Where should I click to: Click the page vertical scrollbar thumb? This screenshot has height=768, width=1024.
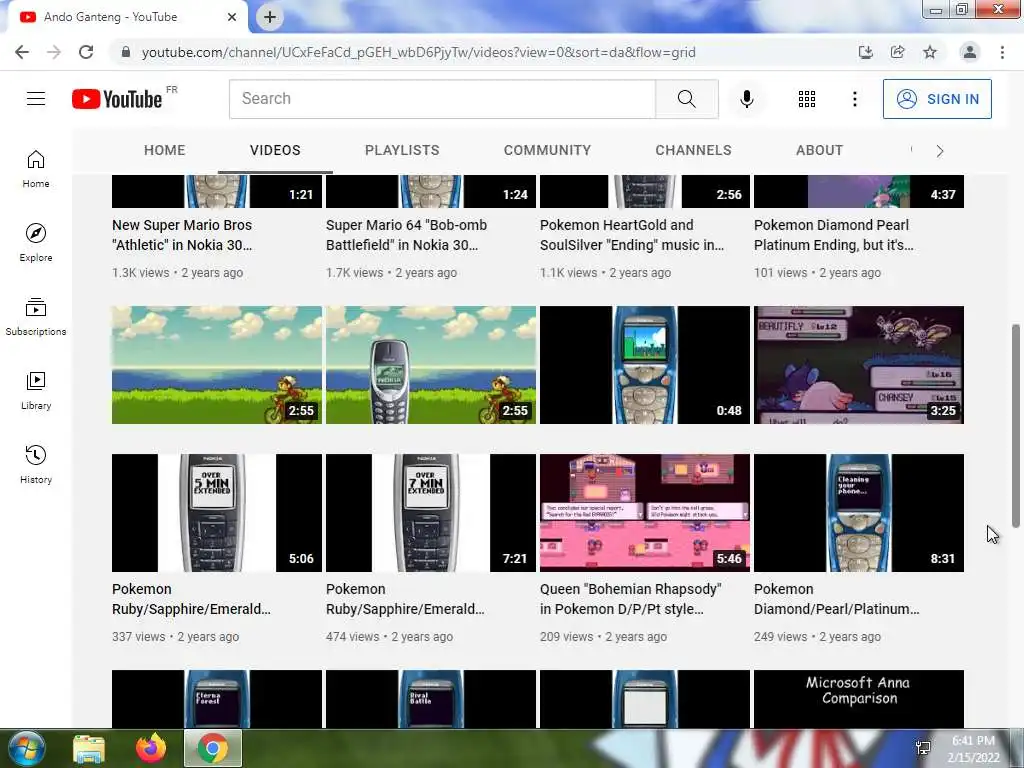tap(1016, 425)
